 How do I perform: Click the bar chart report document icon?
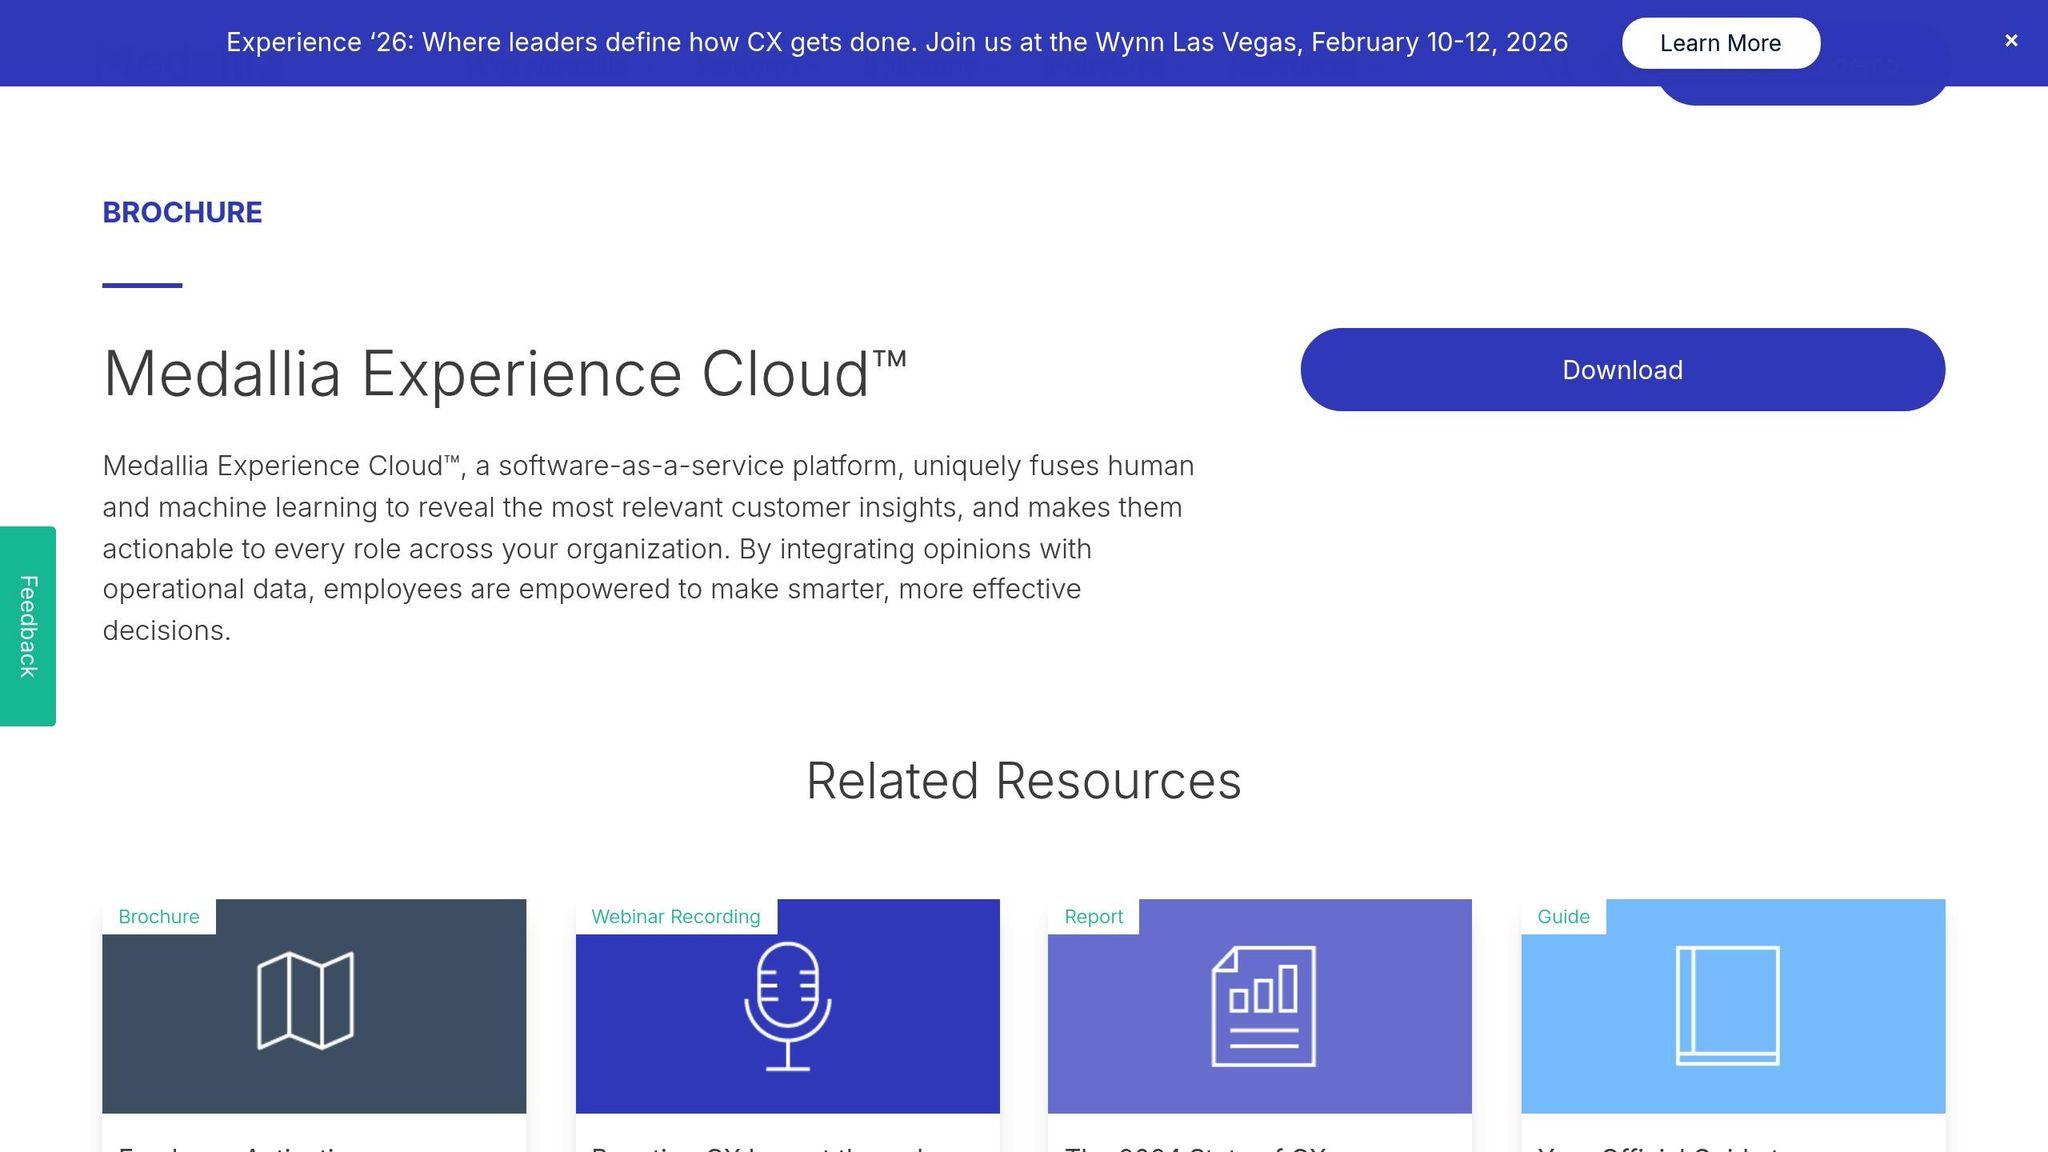(x=1261, y=1004)
